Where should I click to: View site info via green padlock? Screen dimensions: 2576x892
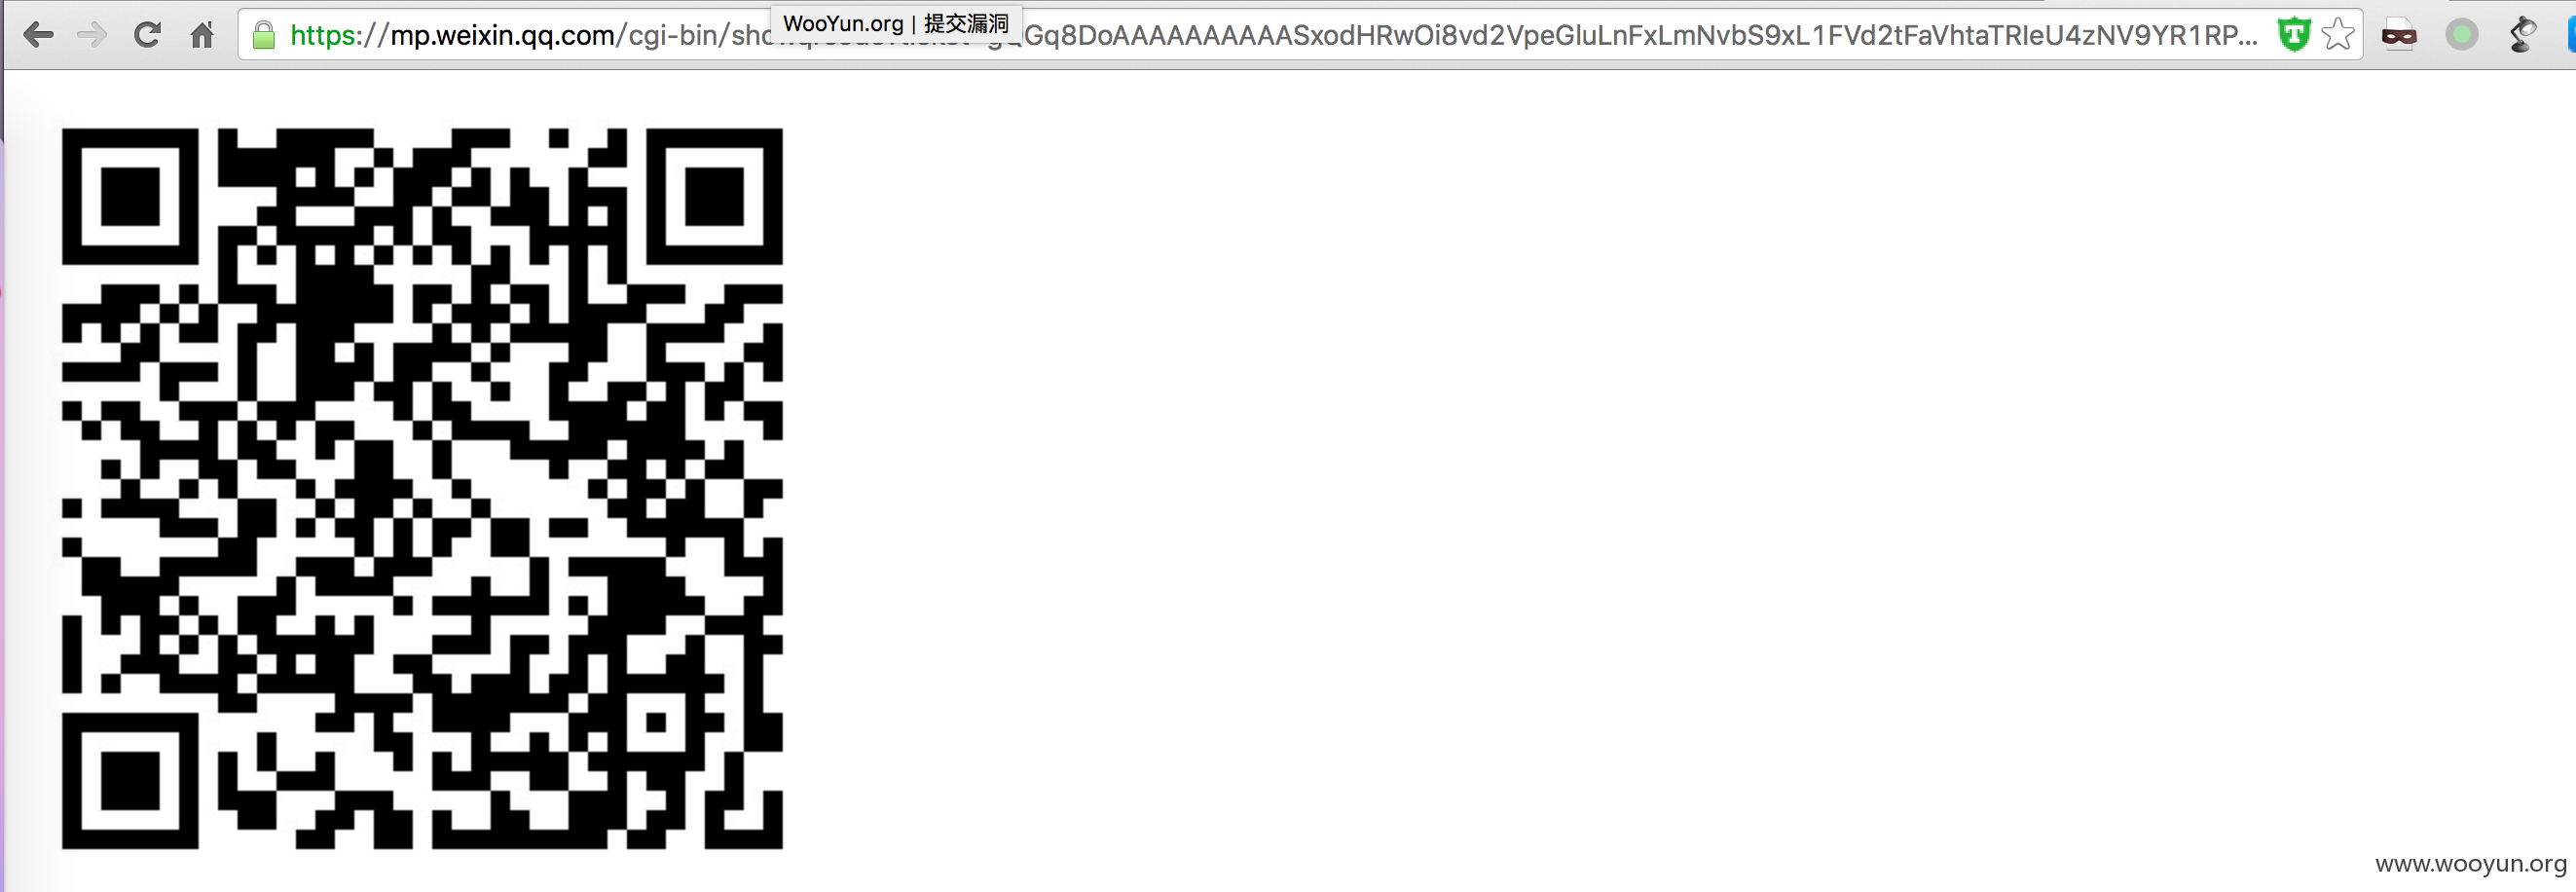(264, 36)
